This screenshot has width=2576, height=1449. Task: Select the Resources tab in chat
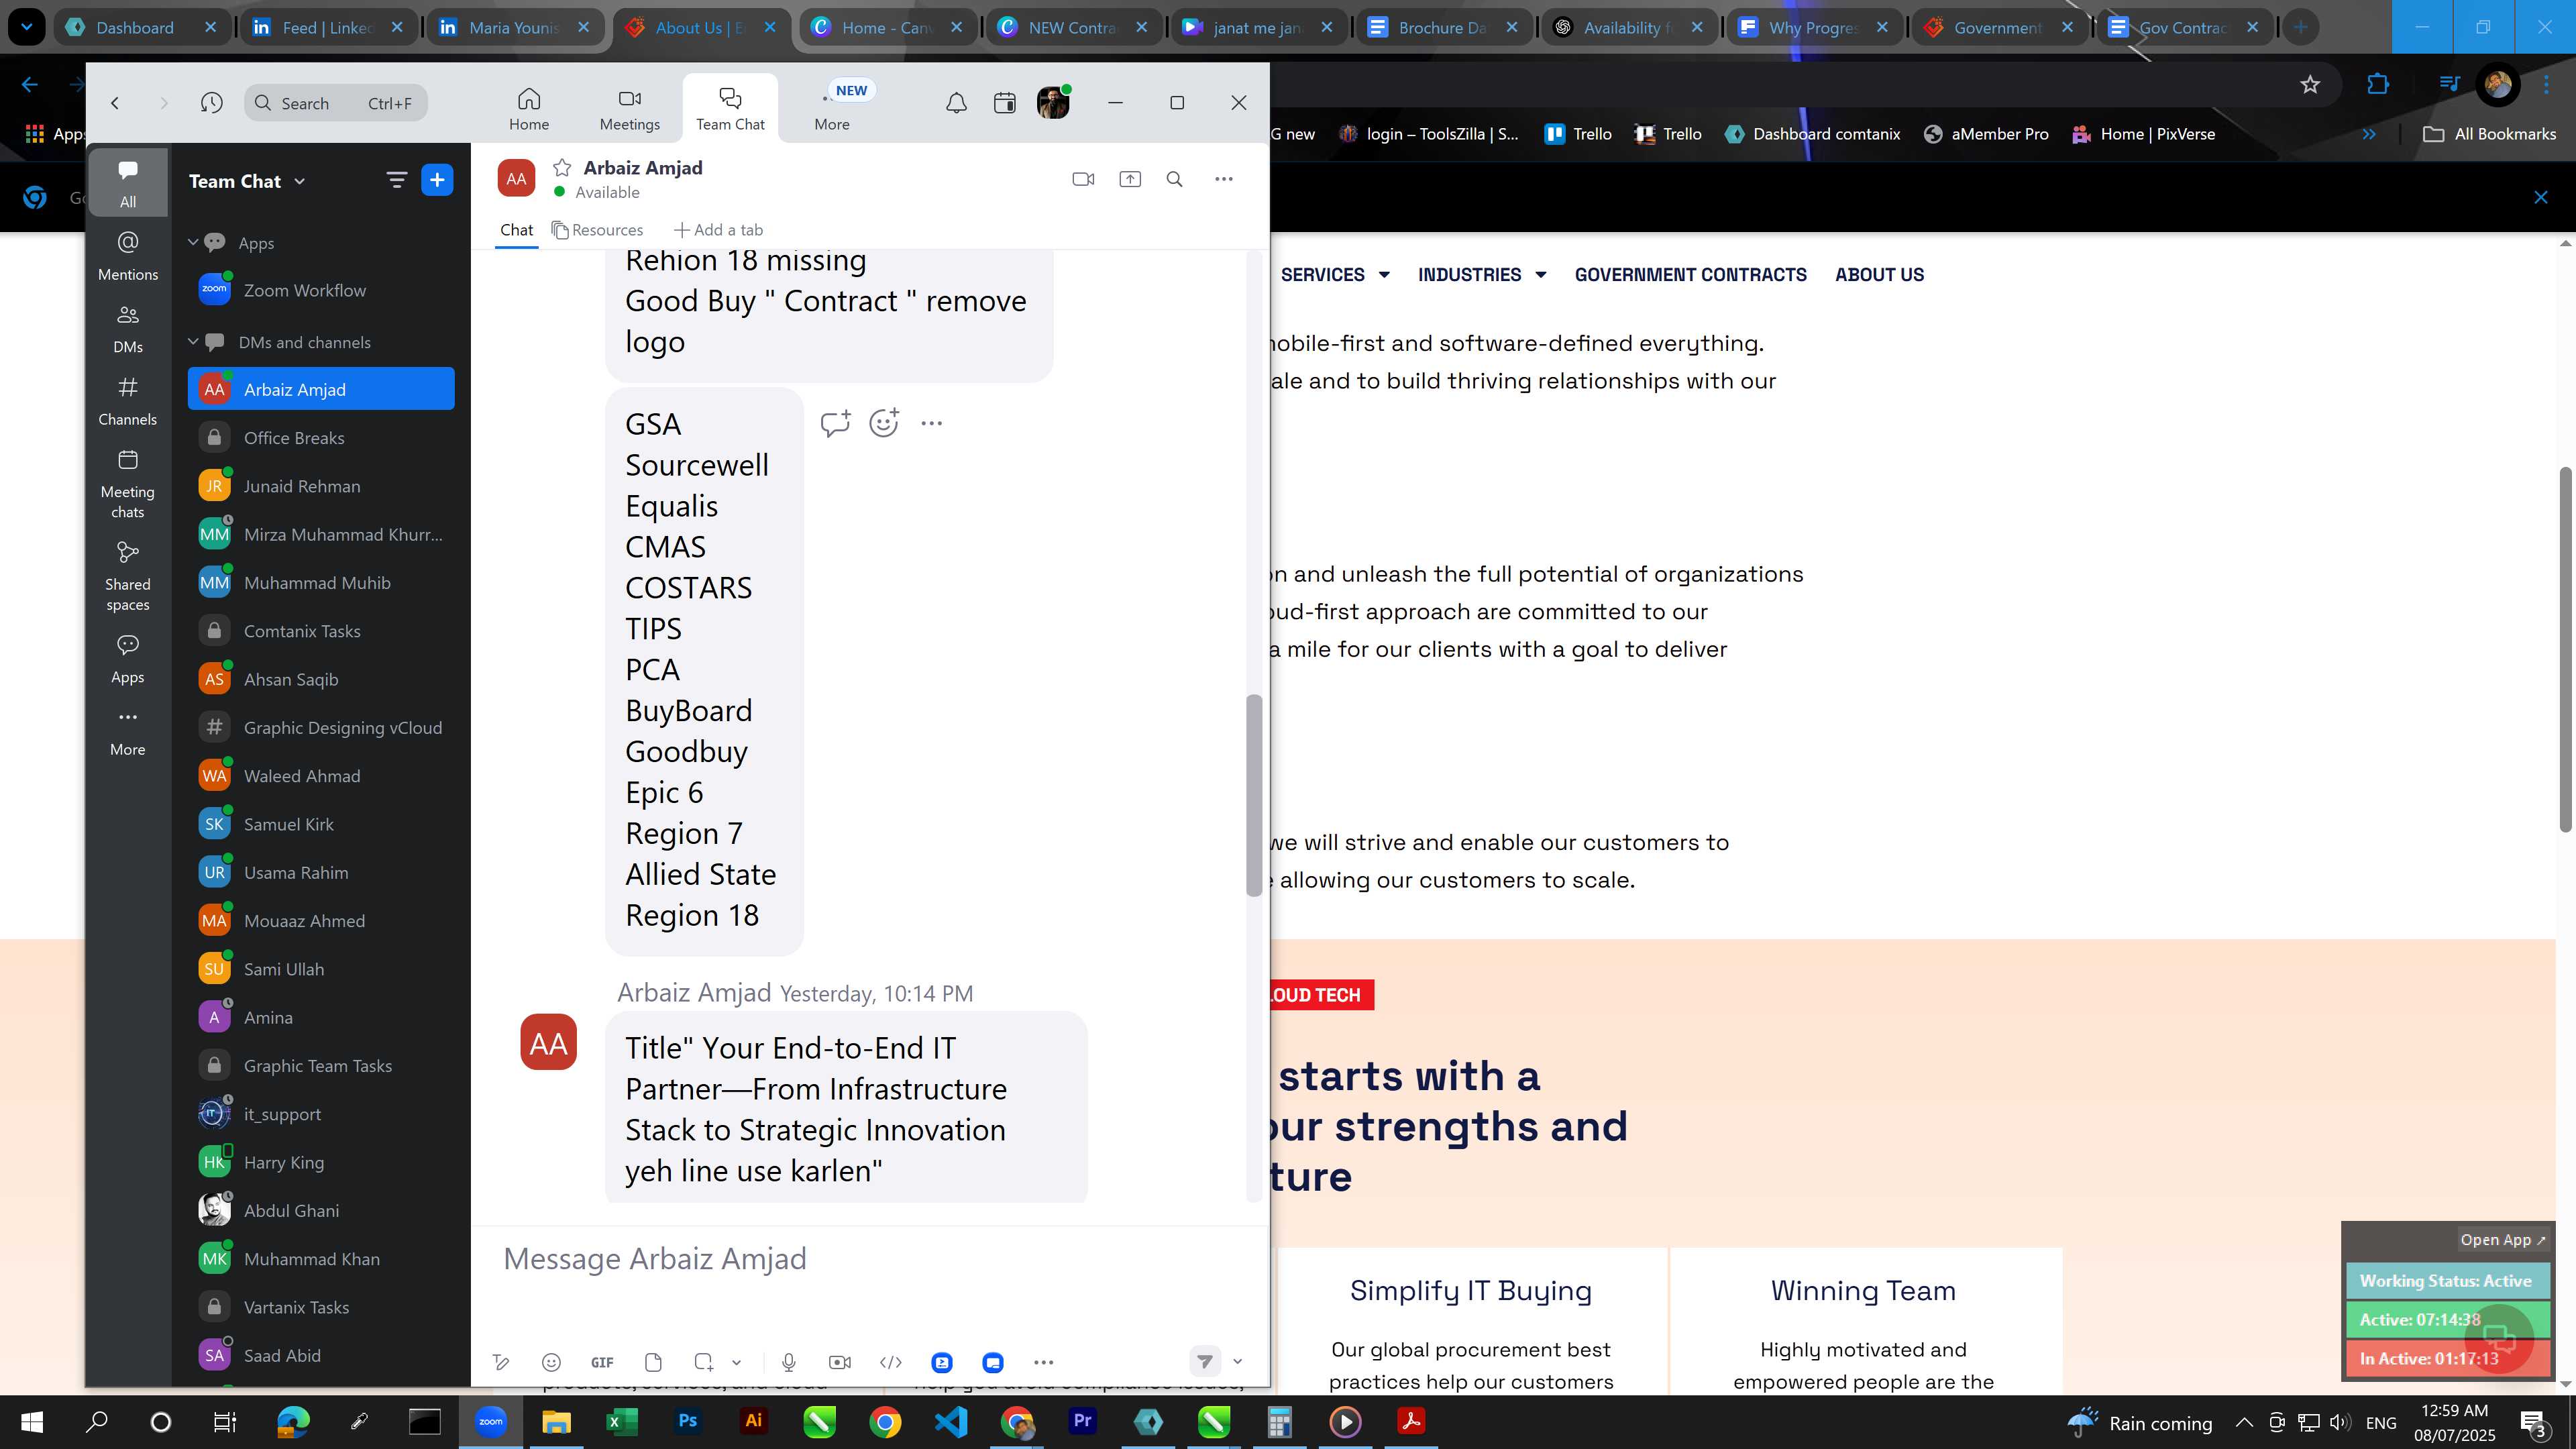coord(597,230)
